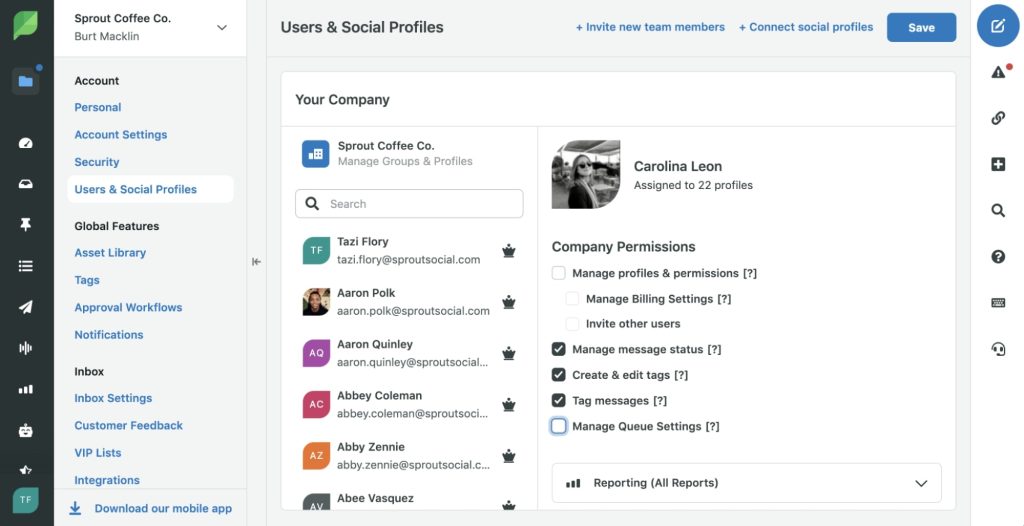The image size is (1024, 526).
Task: Open Approval Workflows settings page
Action: 128,308
